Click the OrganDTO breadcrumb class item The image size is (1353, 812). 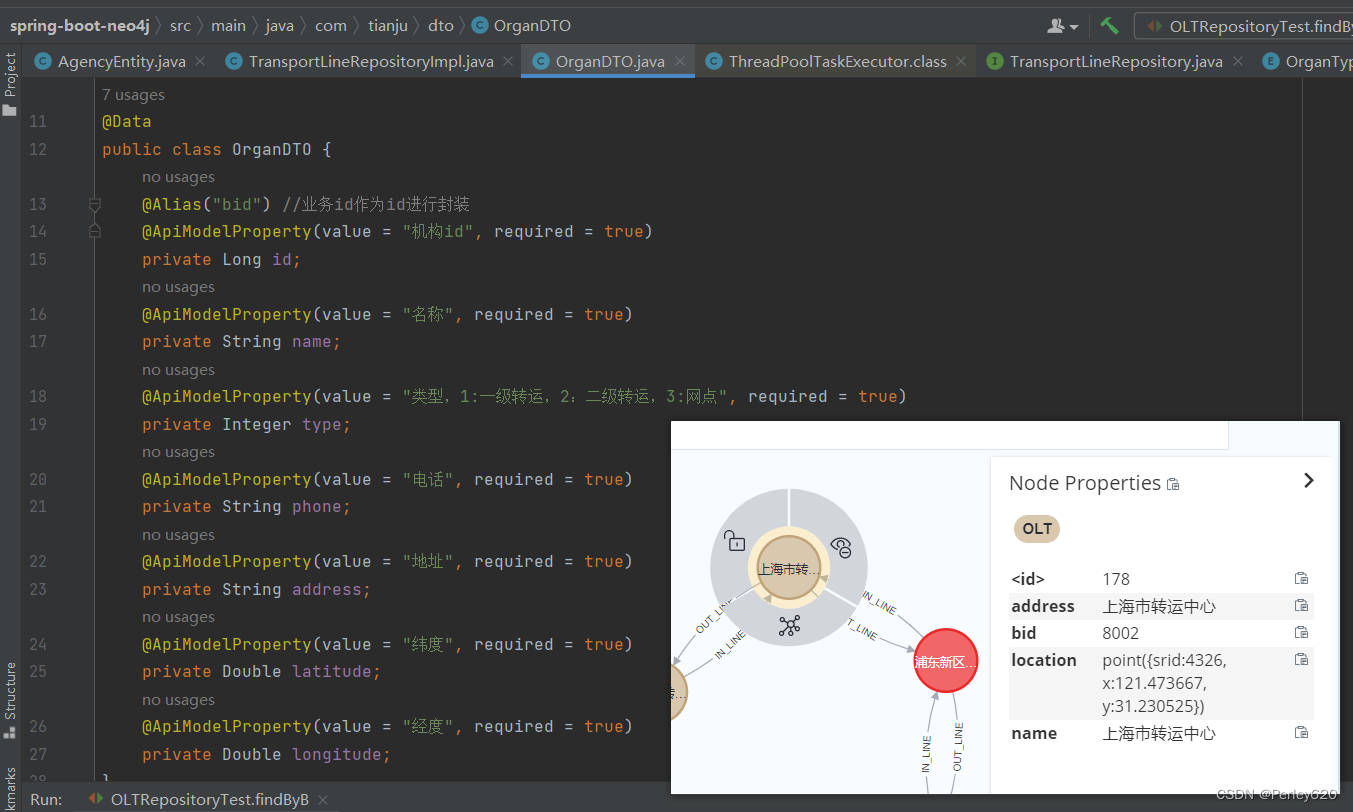coord(521,26)
